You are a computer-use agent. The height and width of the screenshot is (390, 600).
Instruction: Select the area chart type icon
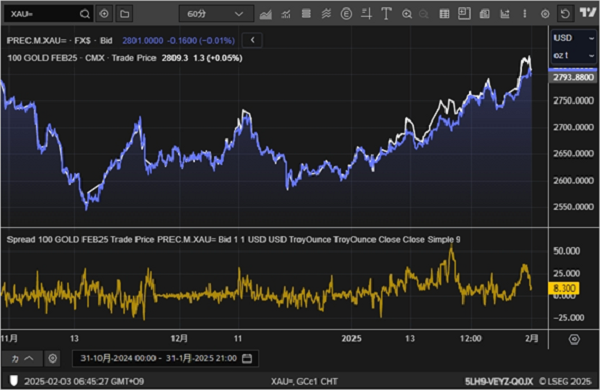(x=266, y=14)
